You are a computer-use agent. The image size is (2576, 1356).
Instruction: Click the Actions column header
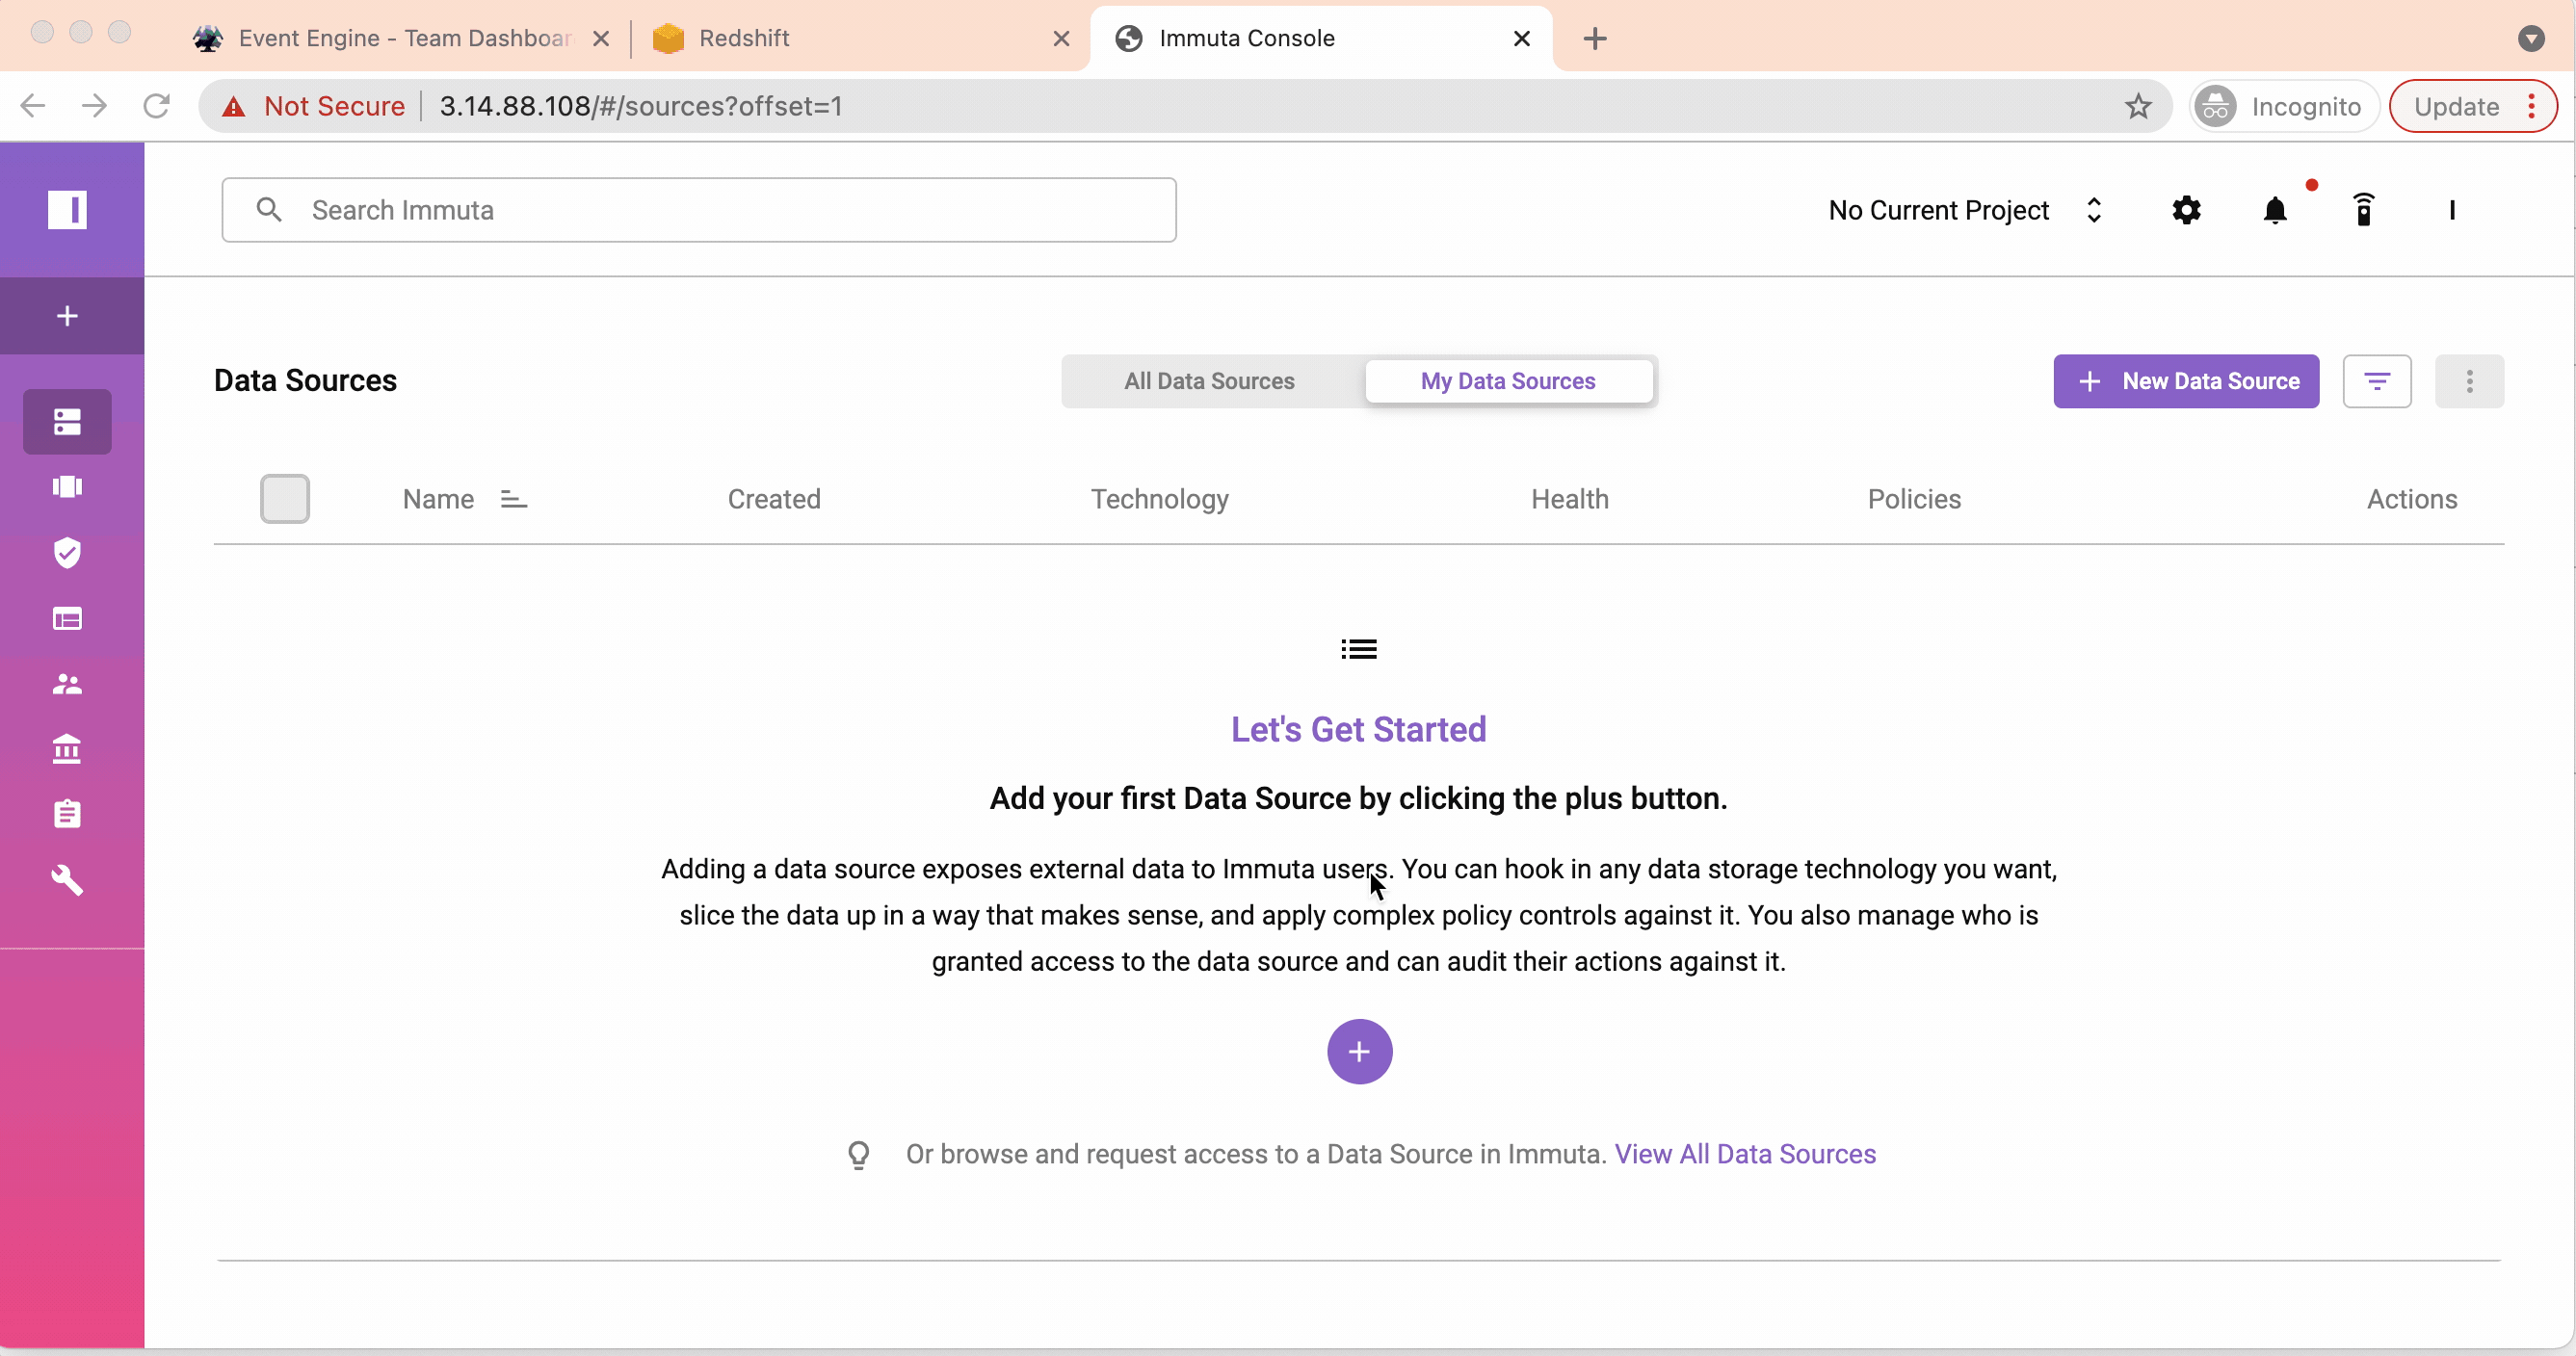point(2411,499)
